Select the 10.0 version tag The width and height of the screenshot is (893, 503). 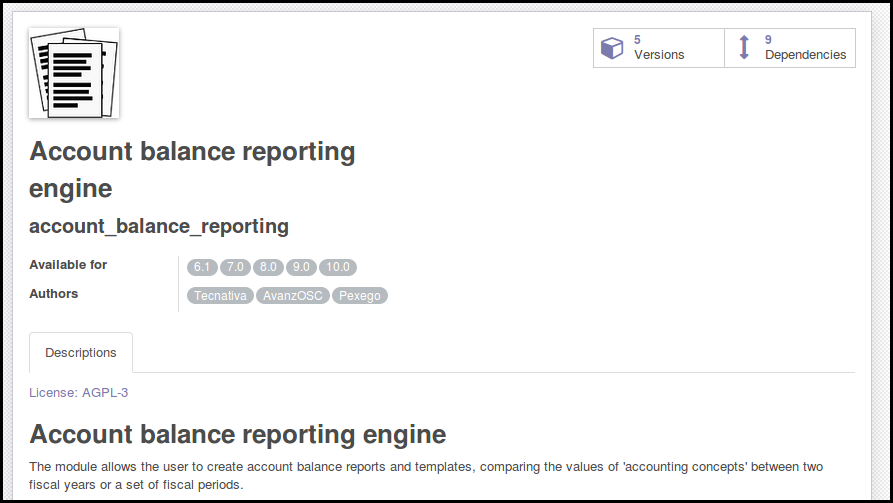(338, 267)
